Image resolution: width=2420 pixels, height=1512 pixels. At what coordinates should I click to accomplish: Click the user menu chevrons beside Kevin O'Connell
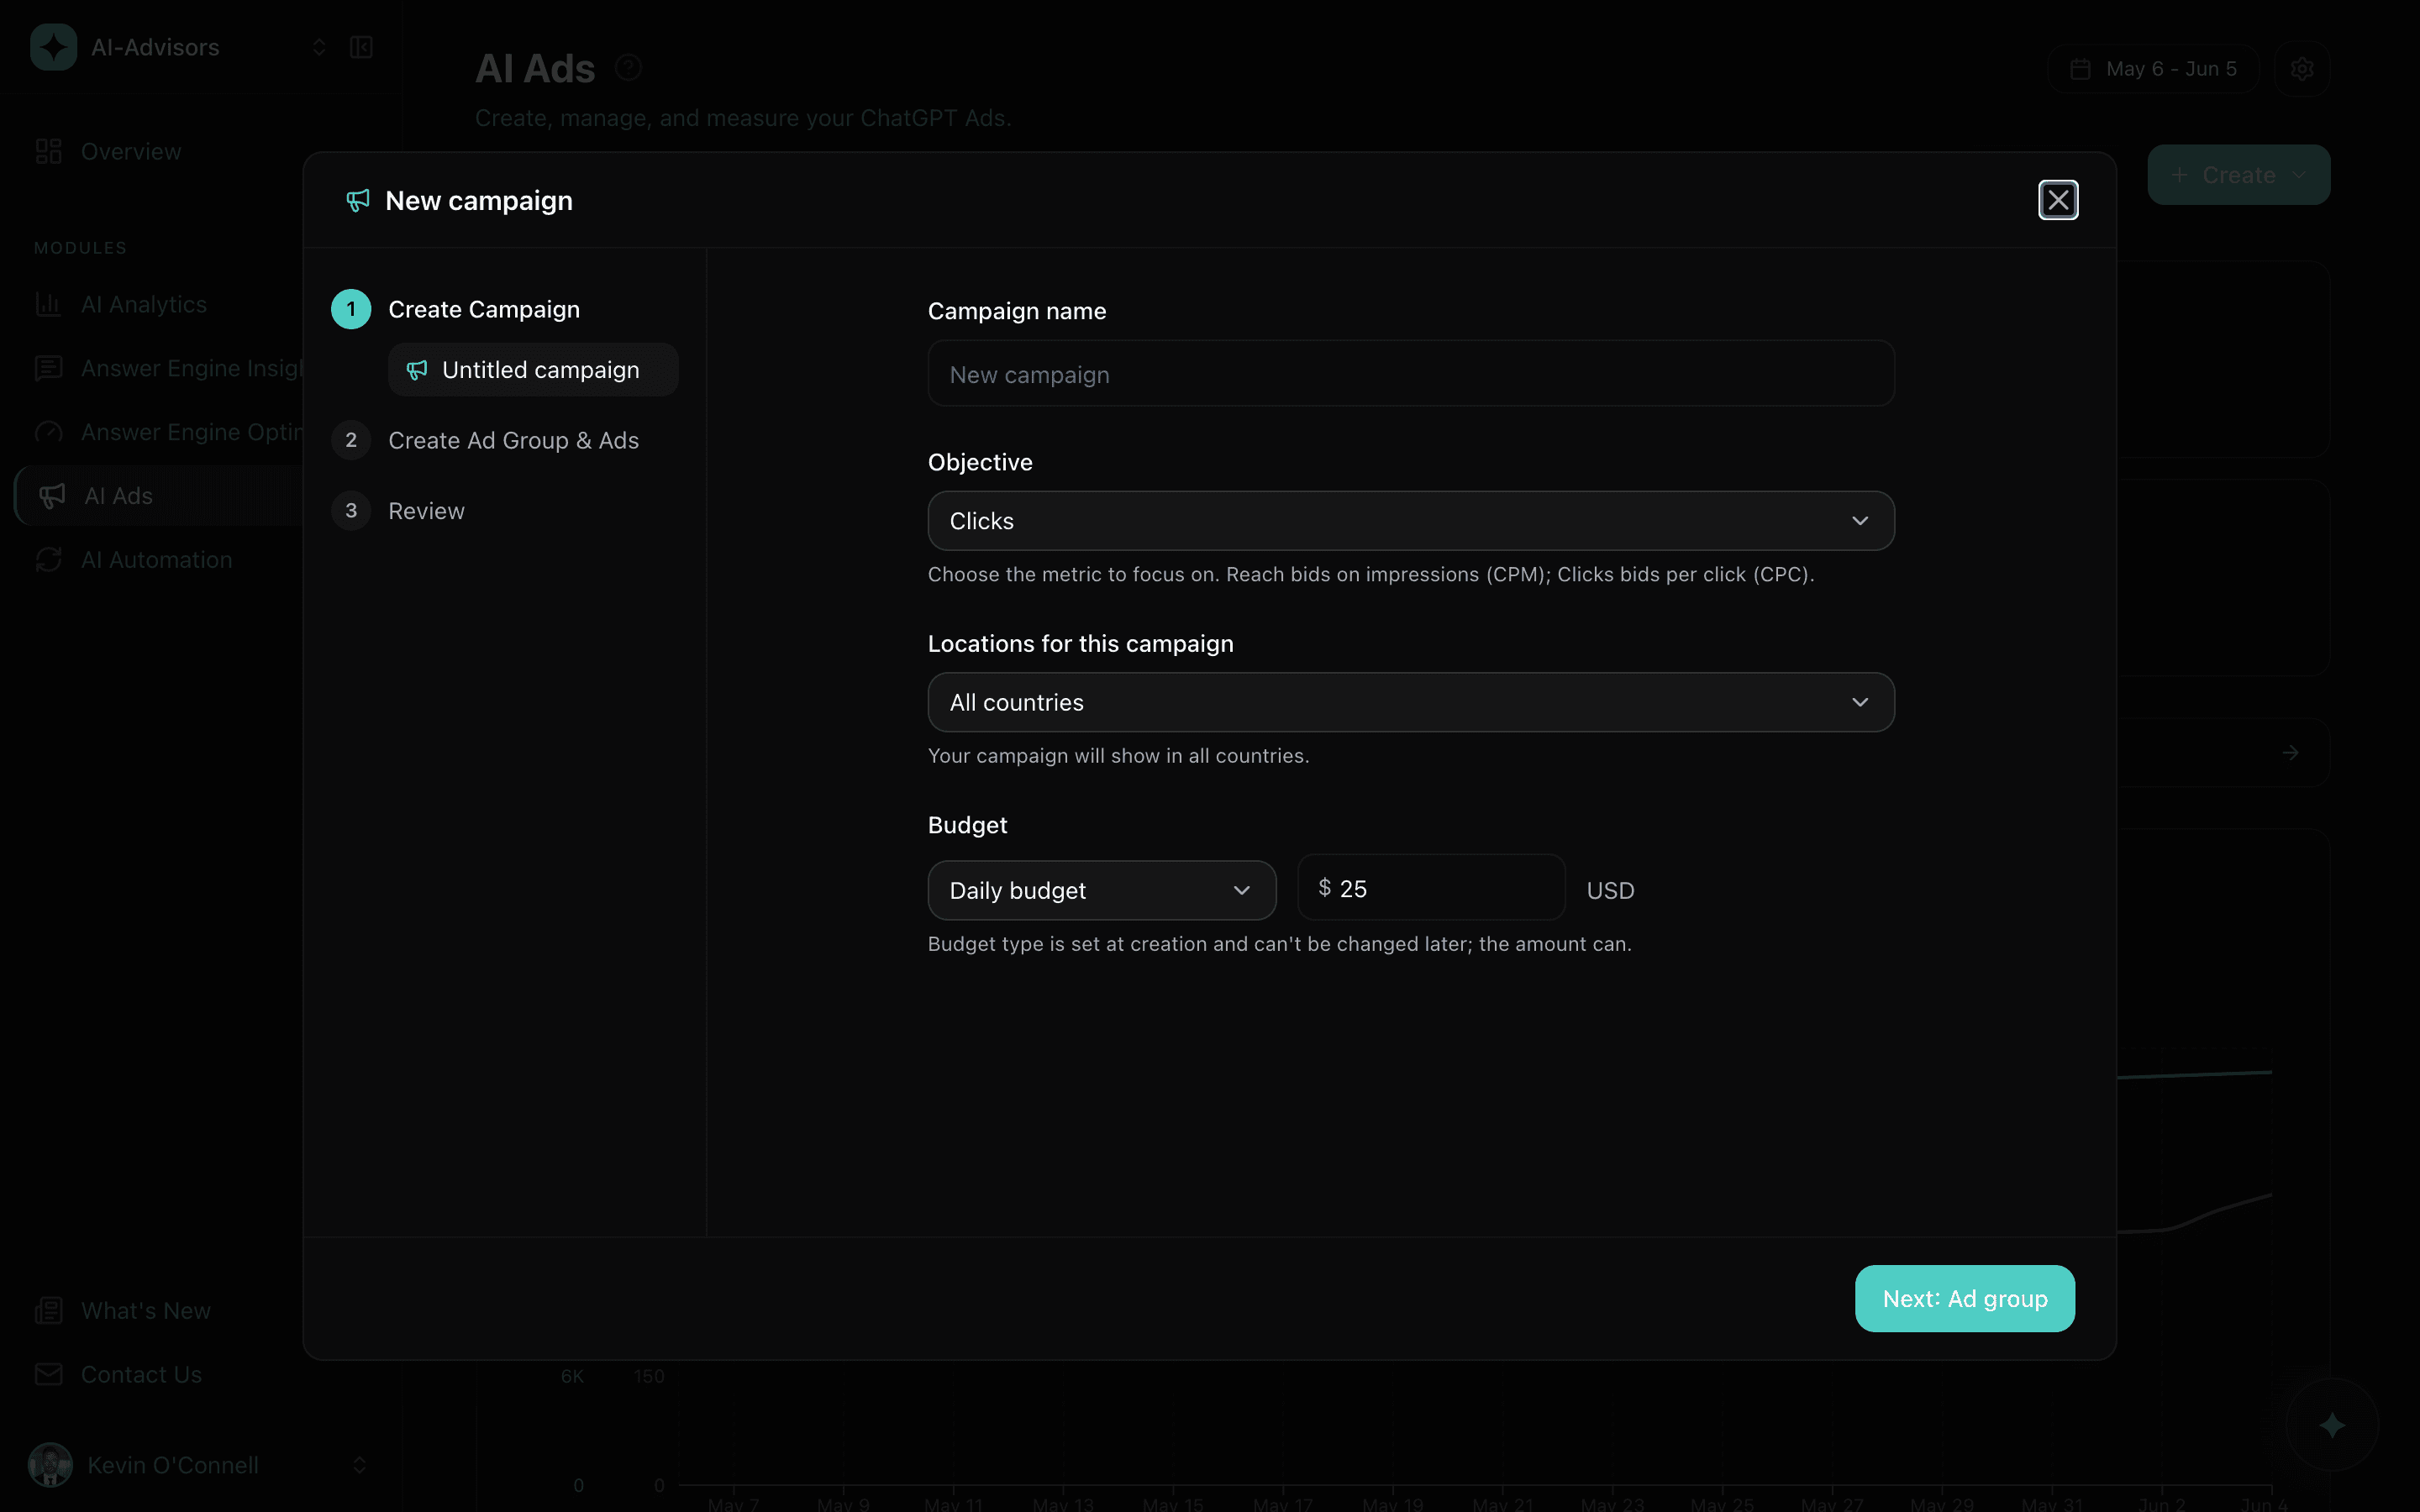click(359, 1465)
